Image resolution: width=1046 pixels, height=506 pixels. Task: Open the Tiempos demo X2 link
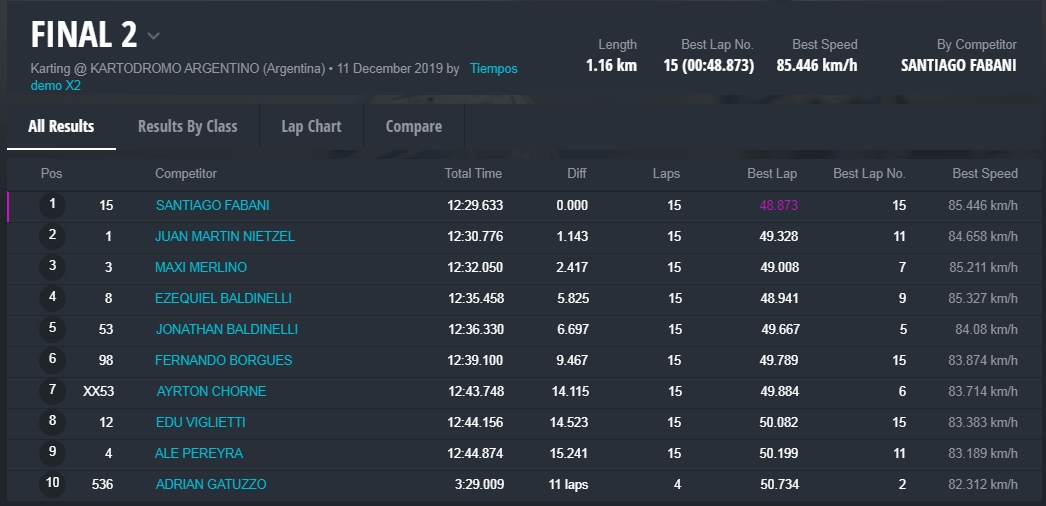(x=493, y=69)
